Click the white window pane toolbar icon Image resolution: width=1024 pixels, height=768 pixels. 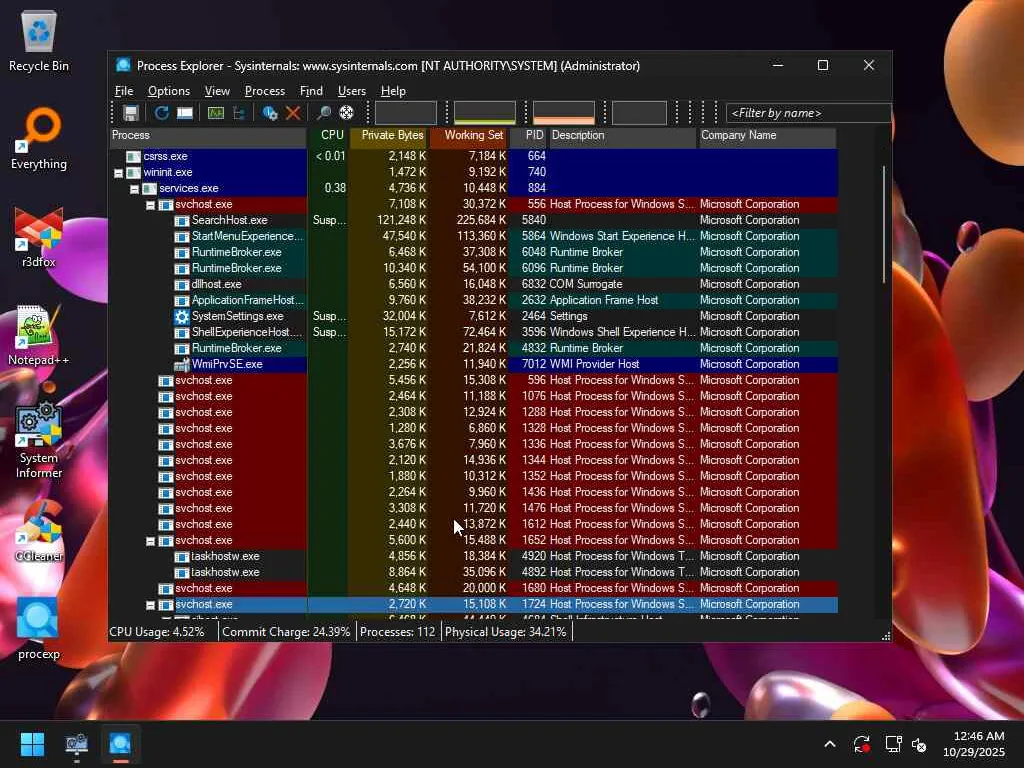185,113
